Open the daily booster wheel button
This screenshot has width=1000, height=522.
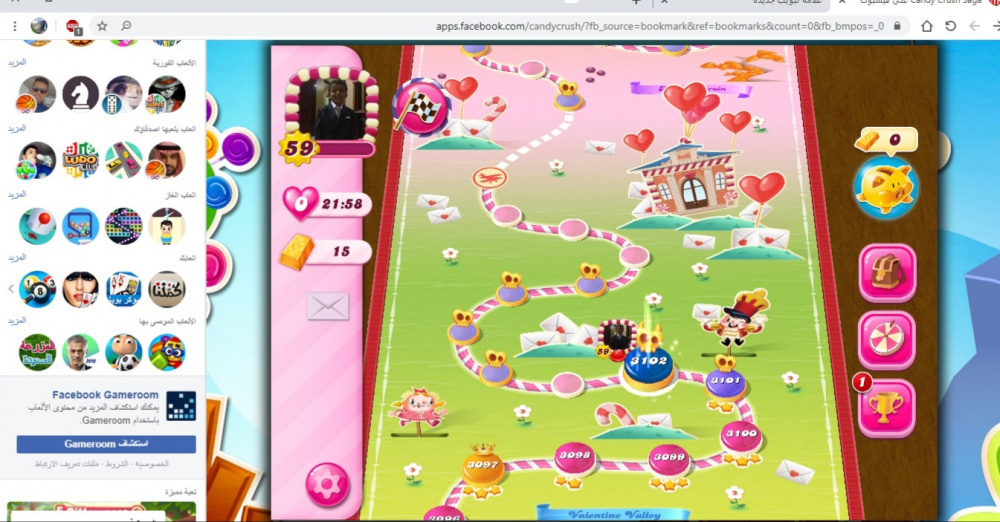point(887,341)
